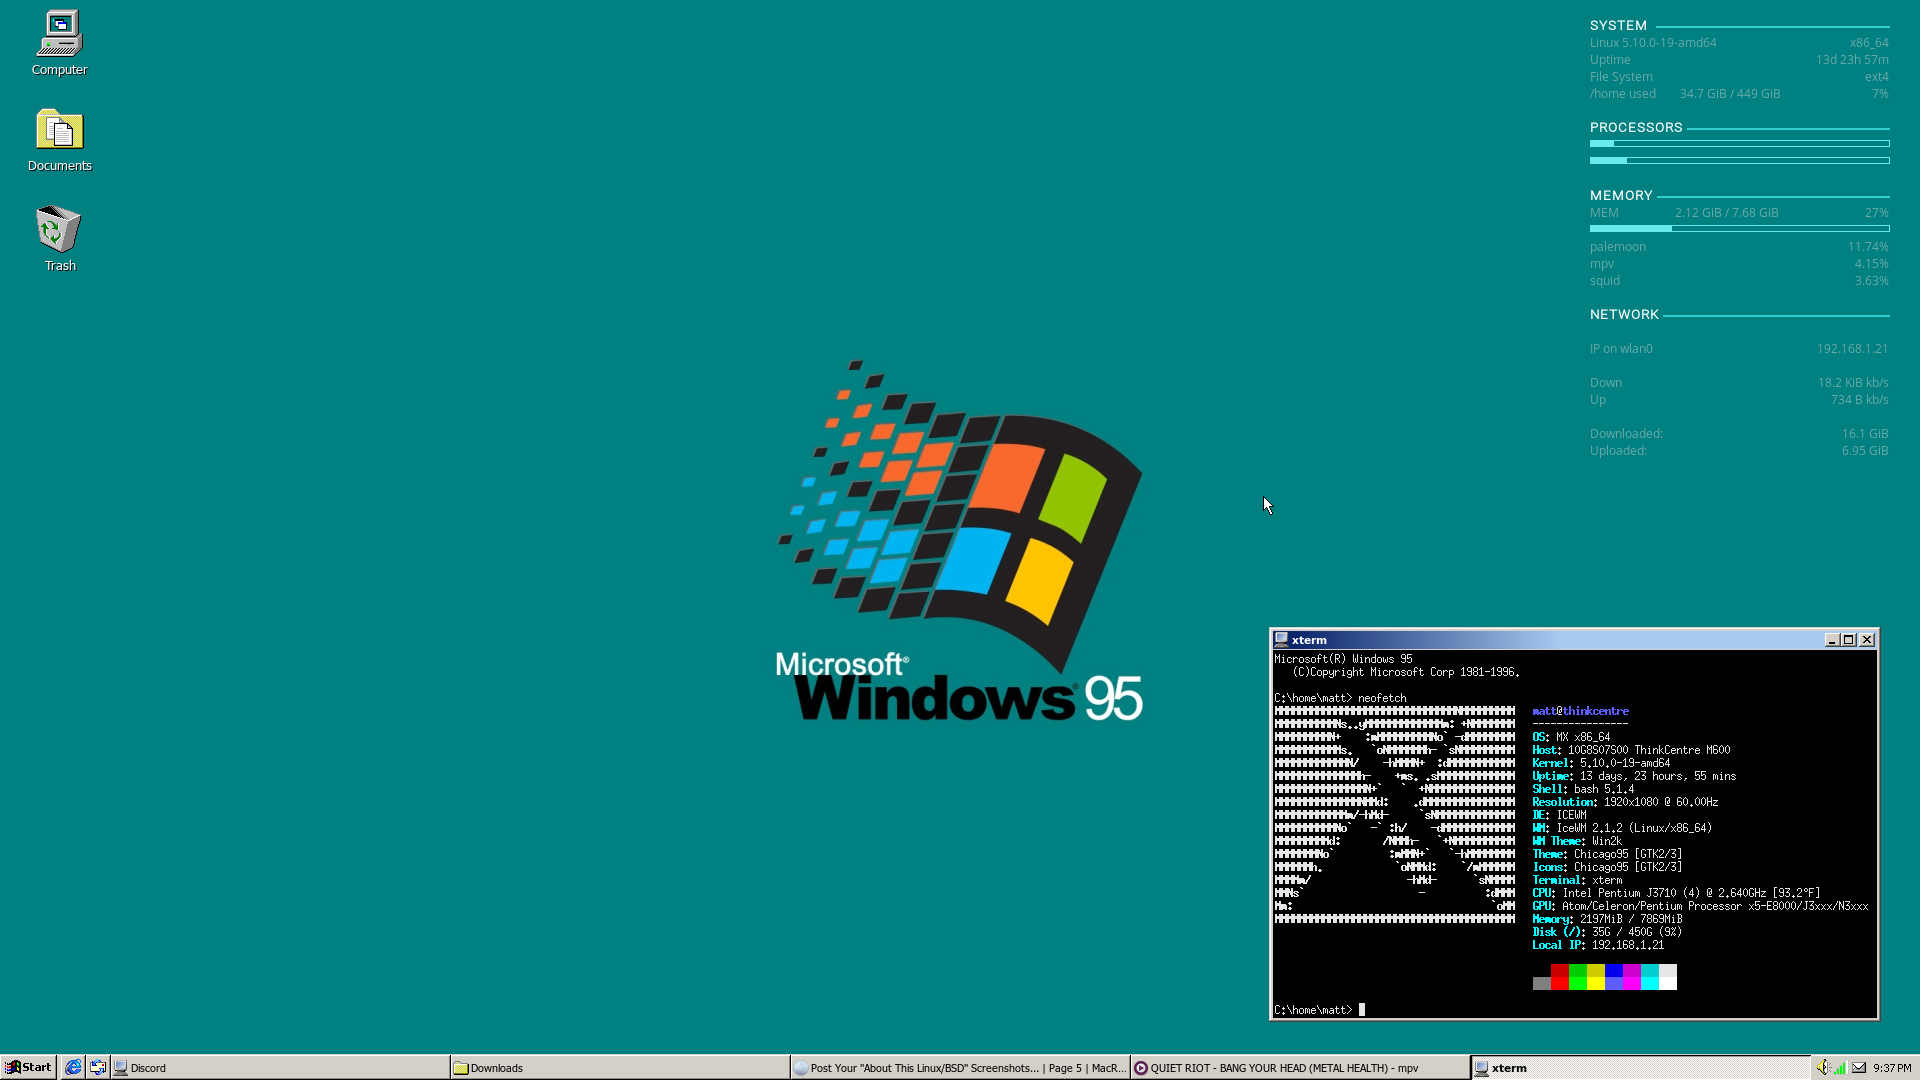Click the MEMORY heading
The width and height of the screenshot is (1920, 1080).
pyautogui.click(x=1621, y=196)
